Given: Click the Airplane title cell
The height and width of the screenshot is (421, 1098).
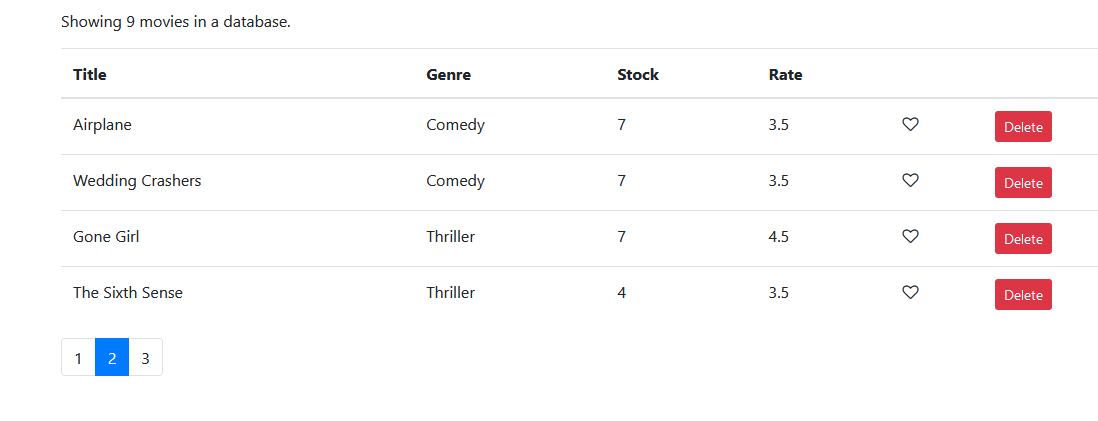Looking at the screenshot, I should pyautogui.click(x=102, y=125).
